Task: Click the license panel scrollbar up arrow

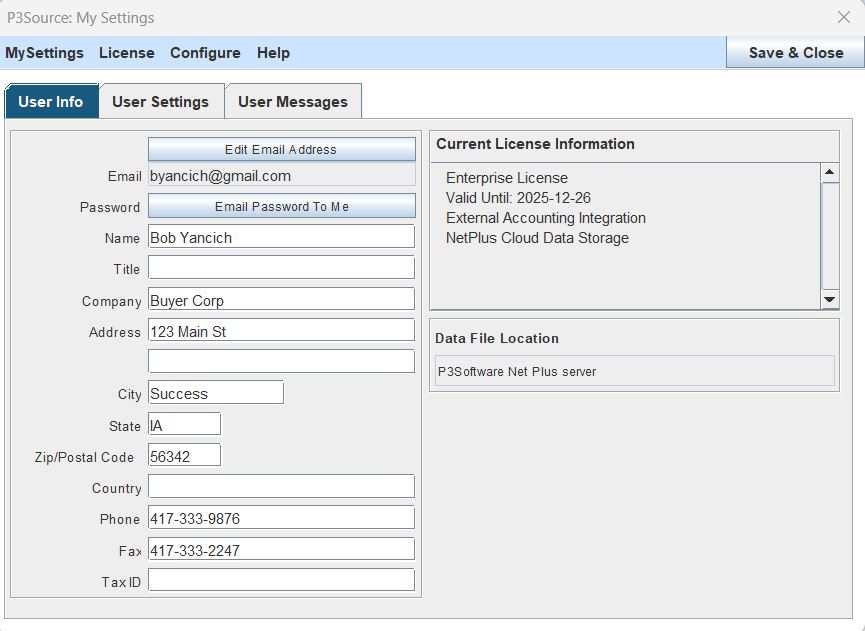Action: [830, 171]
